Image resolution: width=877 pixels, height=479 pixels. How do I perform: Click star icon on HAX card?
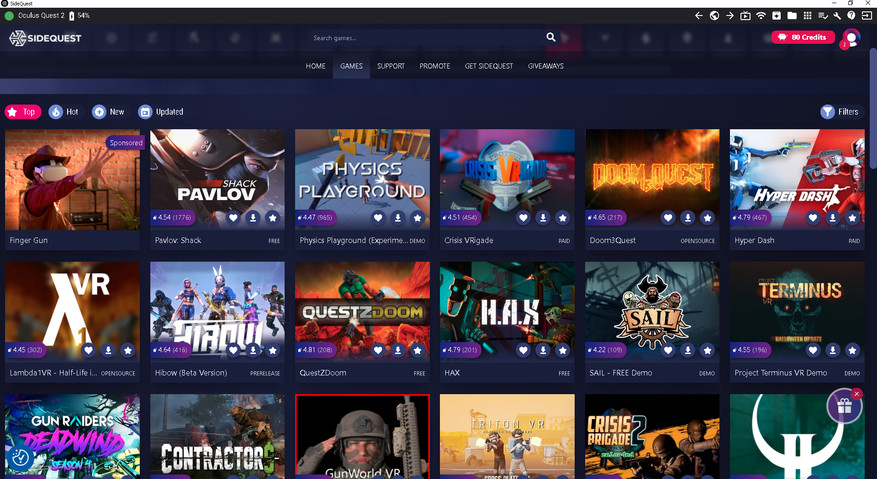pos(562,350)
